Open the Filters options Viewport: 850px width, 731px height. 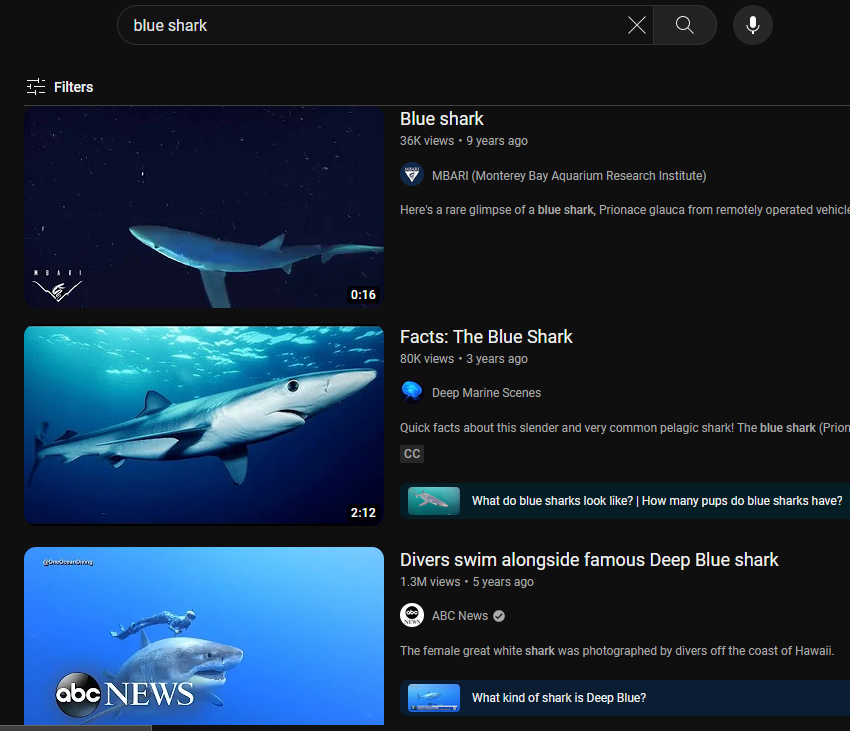coord(60,87)
